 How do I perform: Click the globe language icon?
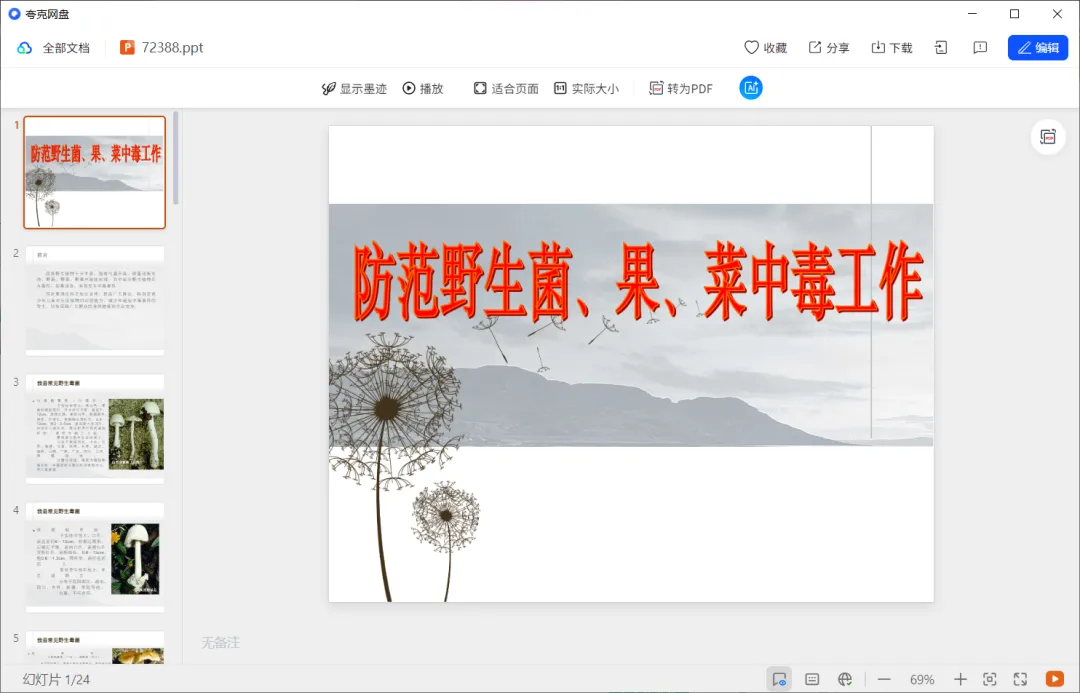pos(845,679)
